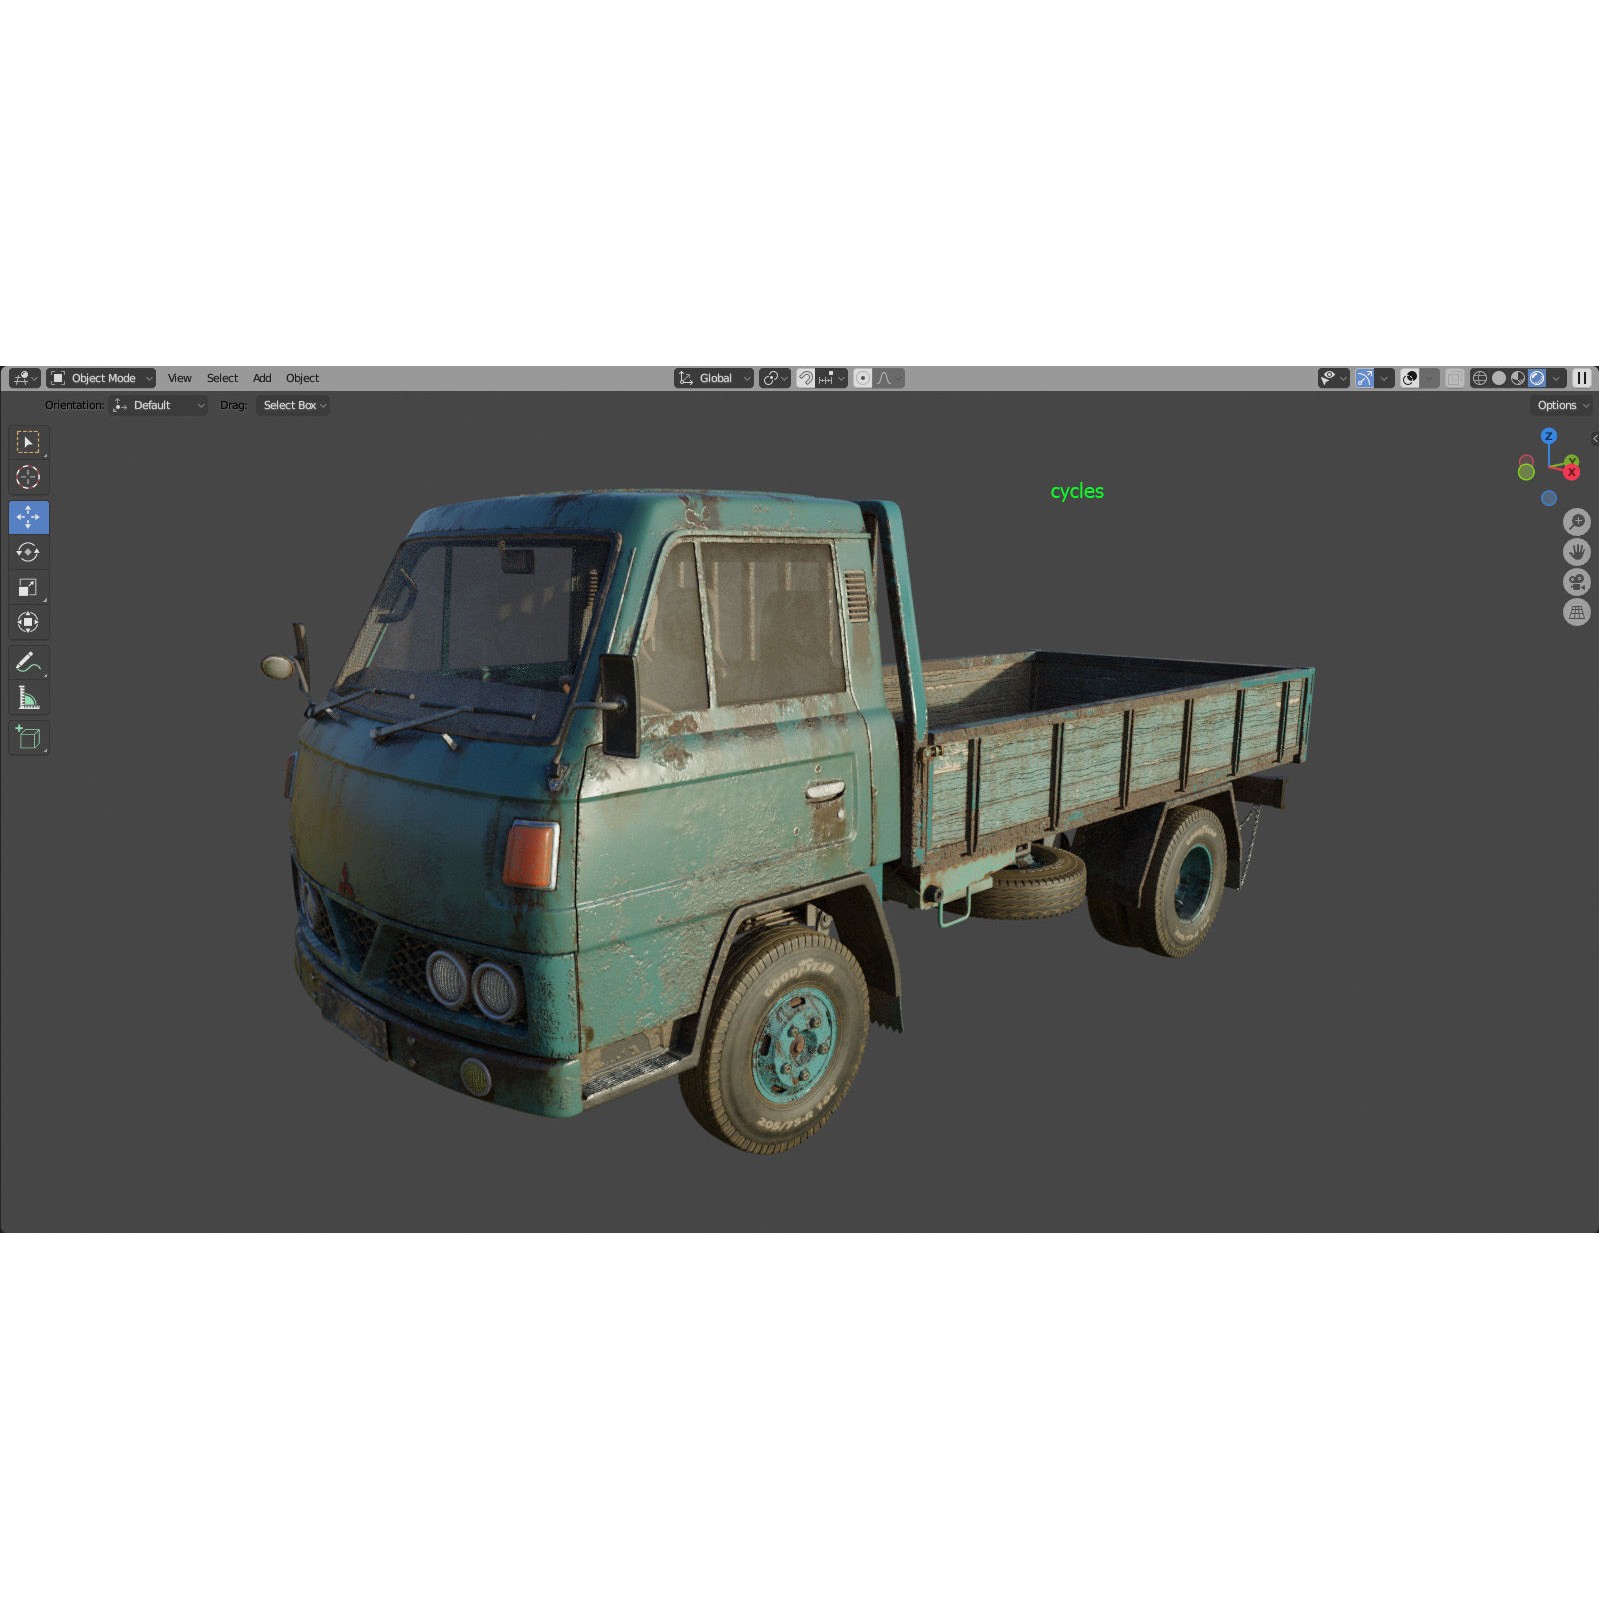This screenshot has width=1599, height=1599.
Task: Switch to Solid shading
Action: click(1499, 378)
